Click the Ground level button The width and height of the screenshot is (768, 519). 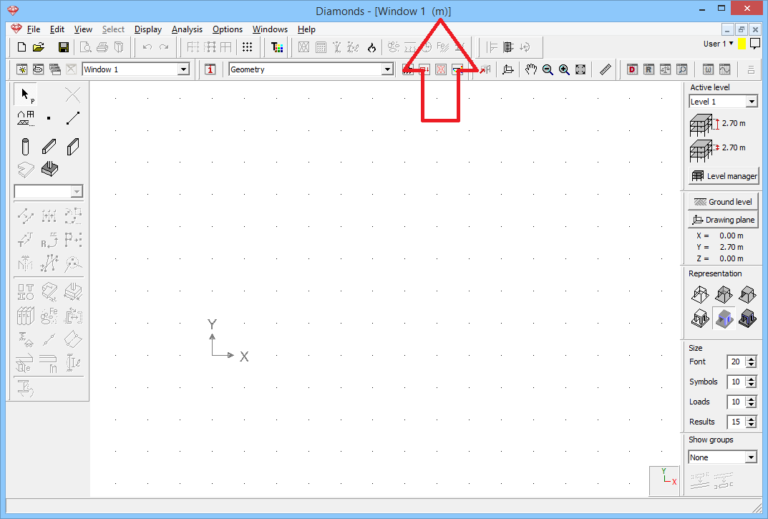tap(723, 202)
